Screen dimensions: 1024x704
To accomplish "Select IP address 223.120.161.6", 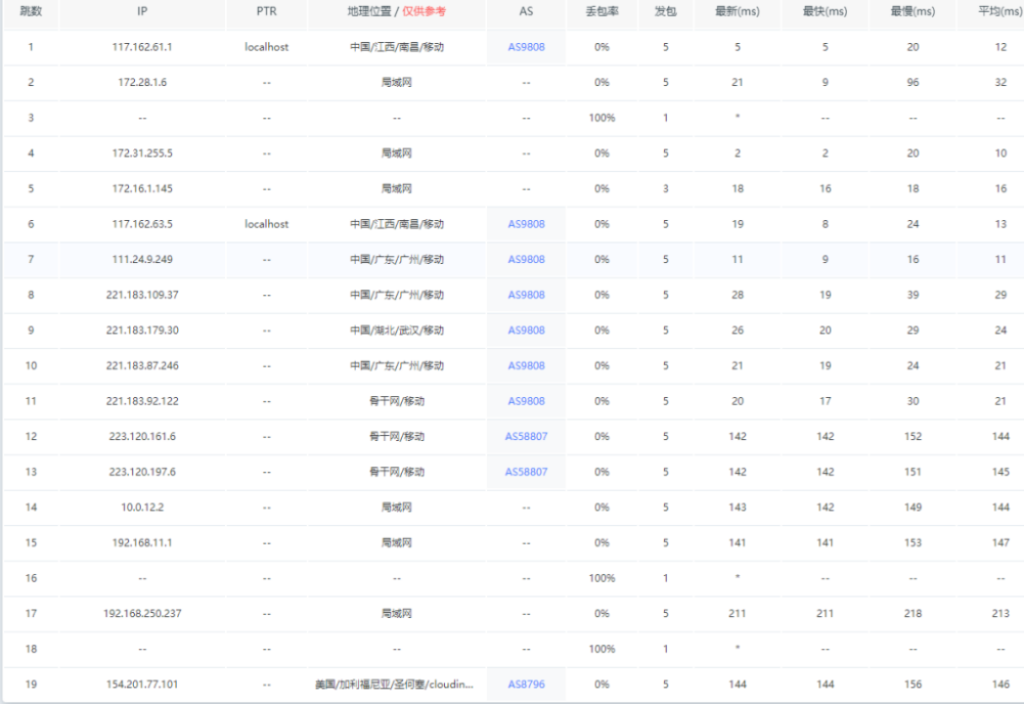I will click(x=142, y=436).
